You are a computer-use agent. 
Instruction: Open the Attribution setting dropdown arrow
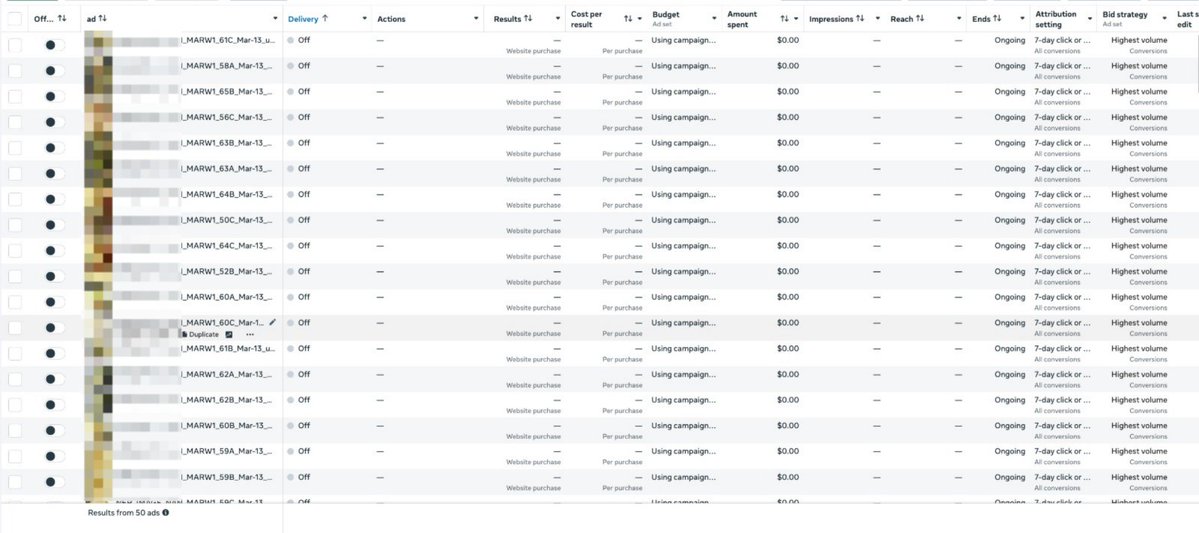pos(1090,18)
